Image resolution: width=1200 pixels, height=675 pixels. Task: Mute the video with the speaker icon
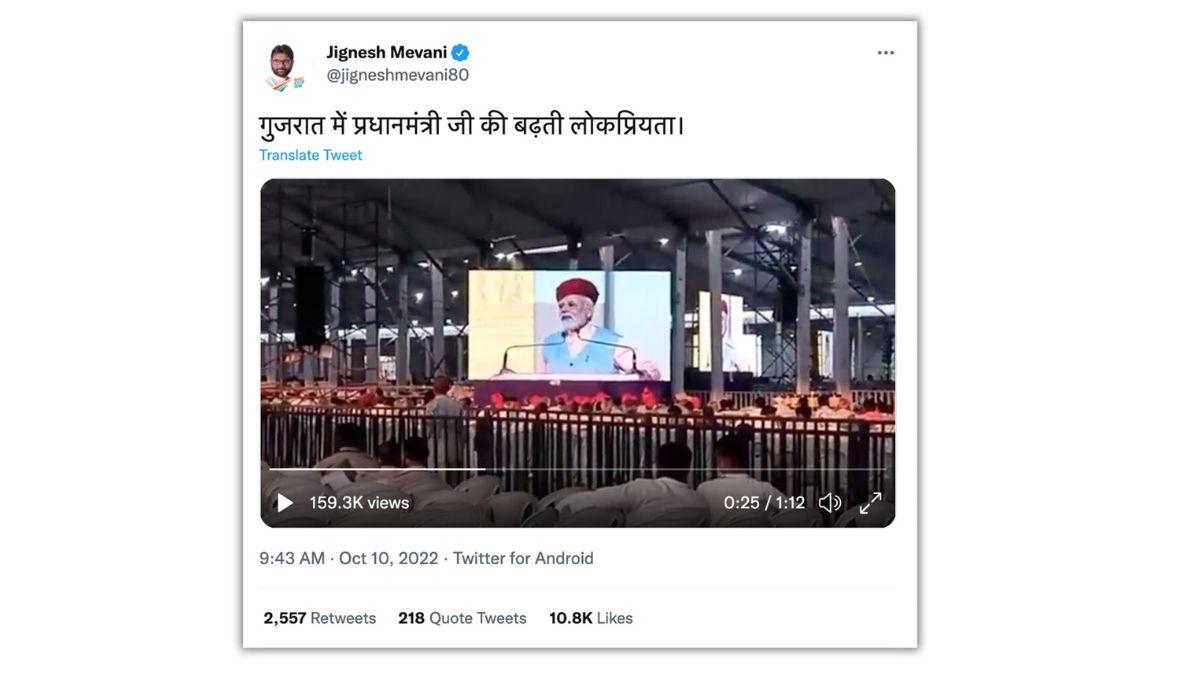tap(830, 503)
